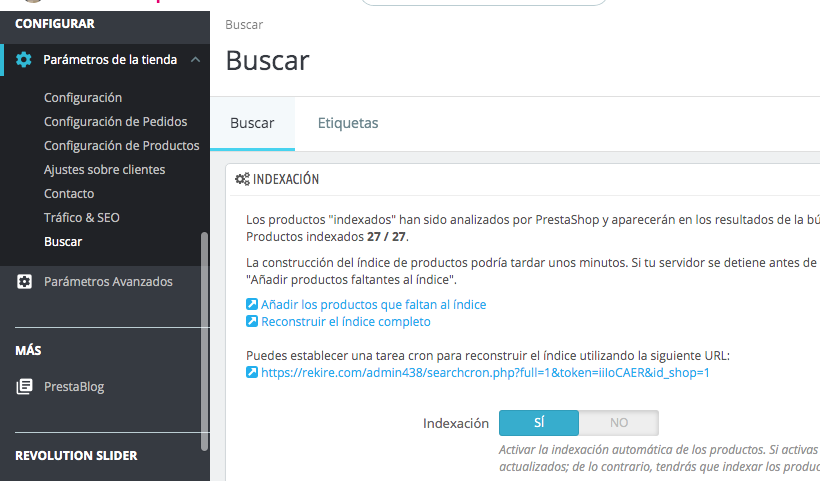
Task: Set Indexación switch to SÍ
Action: coord(539,422)
